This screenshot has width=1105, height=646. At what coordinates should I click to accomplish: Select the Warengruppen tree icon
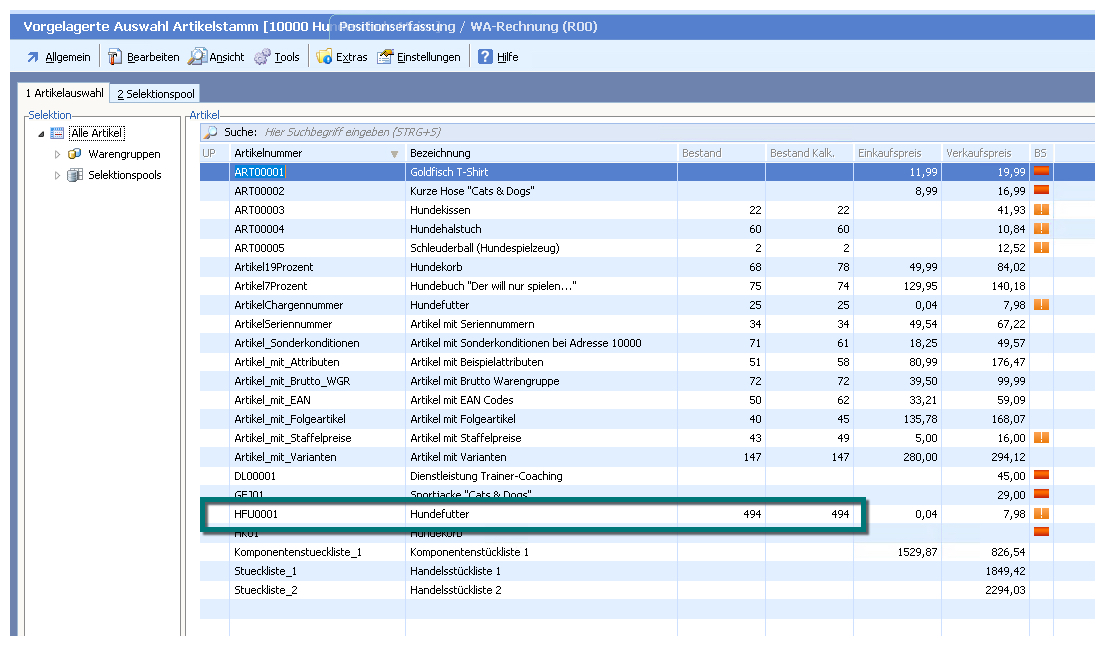(75, 155)
